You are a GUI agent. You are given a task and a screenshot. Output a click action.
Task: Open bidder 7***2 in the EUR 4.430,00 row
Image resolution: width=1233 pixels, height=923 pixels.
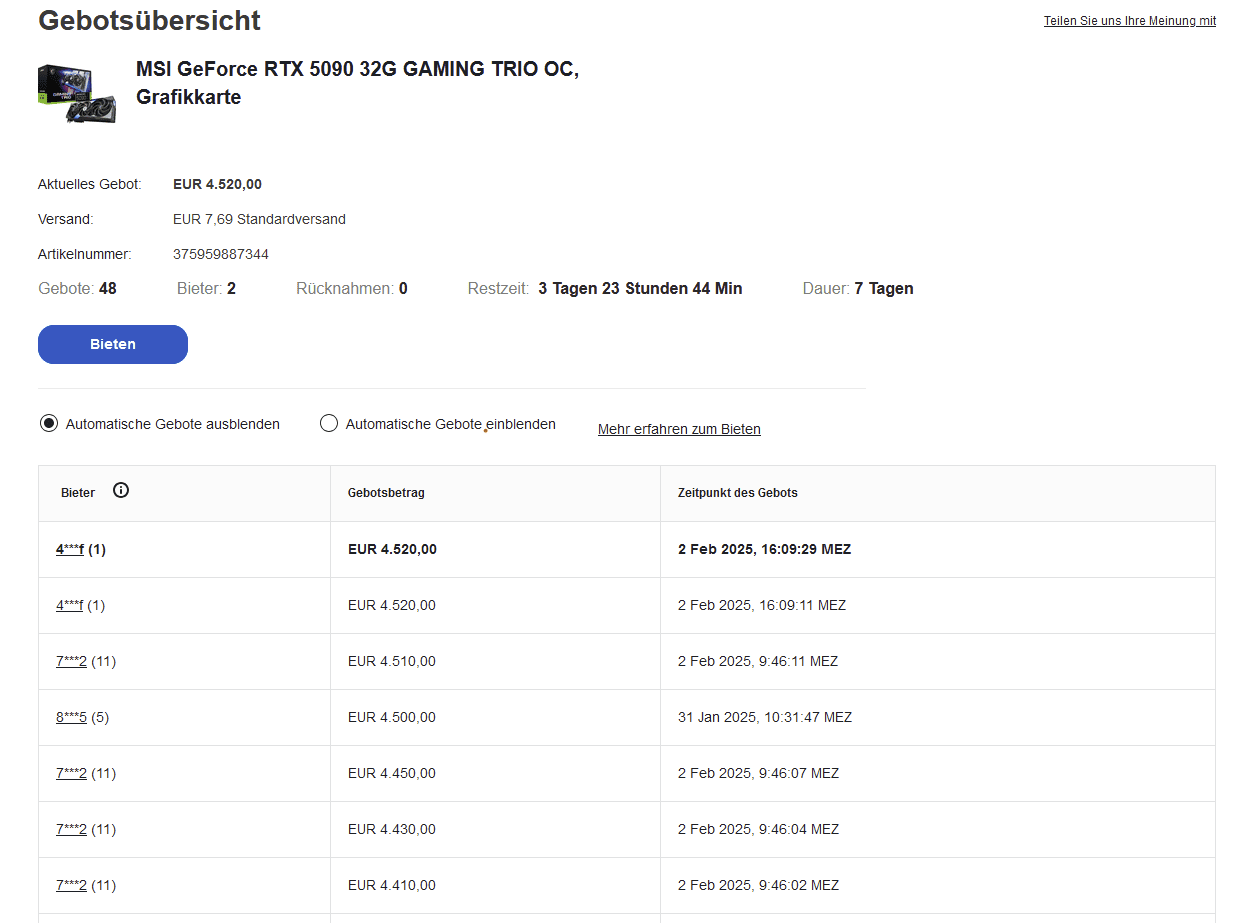tap(72, 829)
